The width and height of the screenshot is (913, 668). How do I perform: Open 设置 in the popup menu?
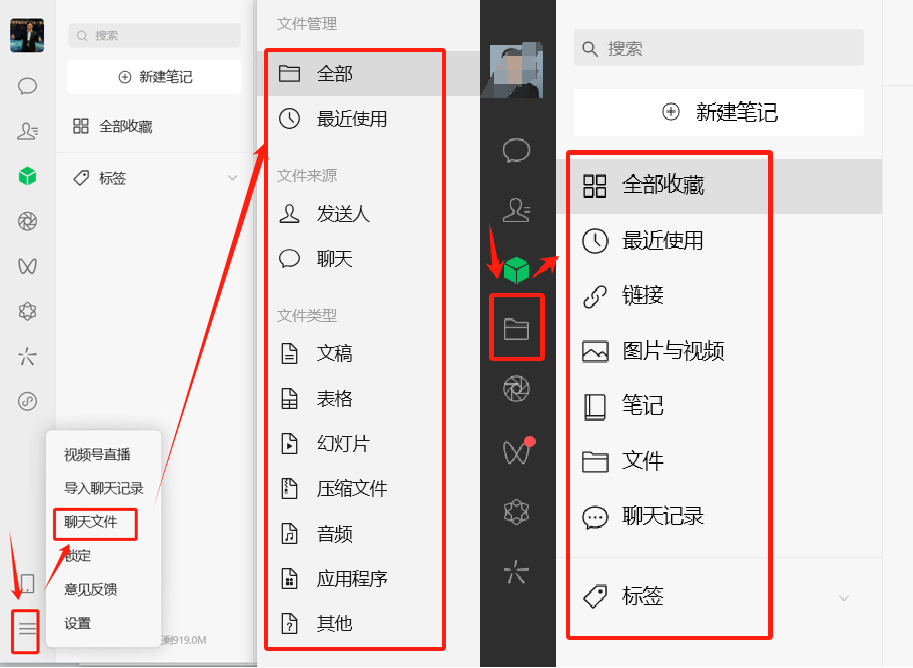click(x=77, y=623)
